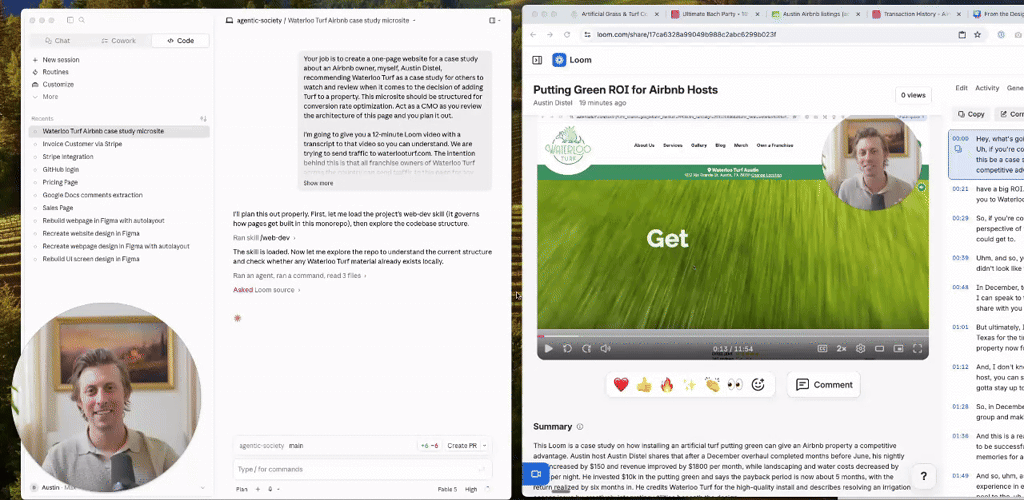Open the Invoice Customer via Stripe session
This screenshot has height=500, width=1024.
(118, 144)
